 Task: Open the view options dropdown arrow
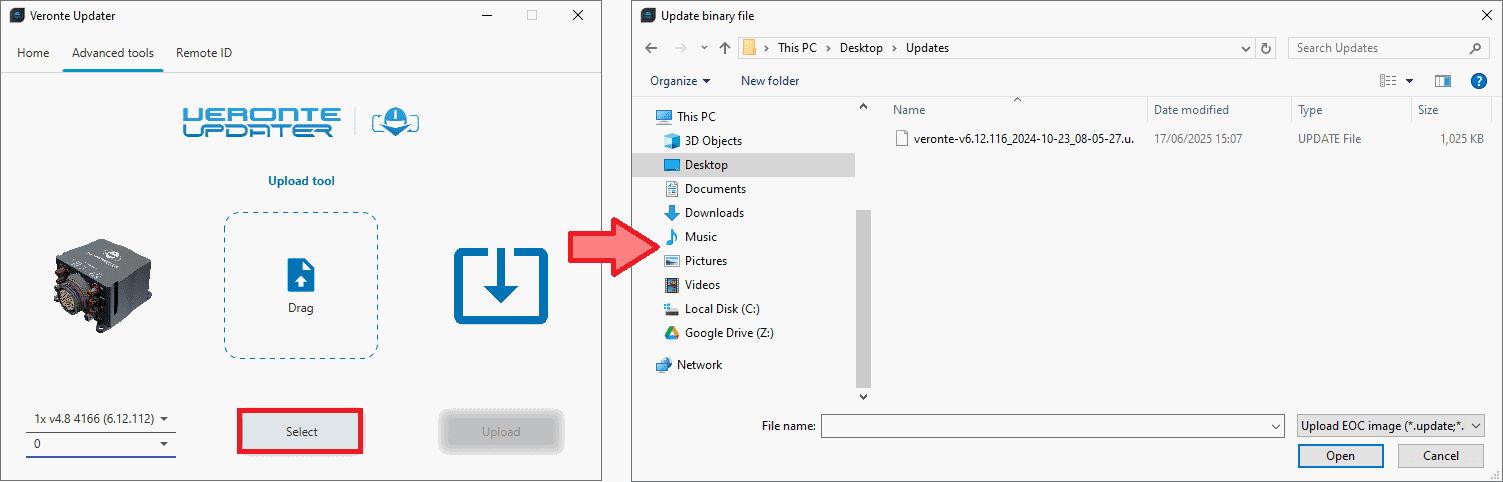point(1410,81)
